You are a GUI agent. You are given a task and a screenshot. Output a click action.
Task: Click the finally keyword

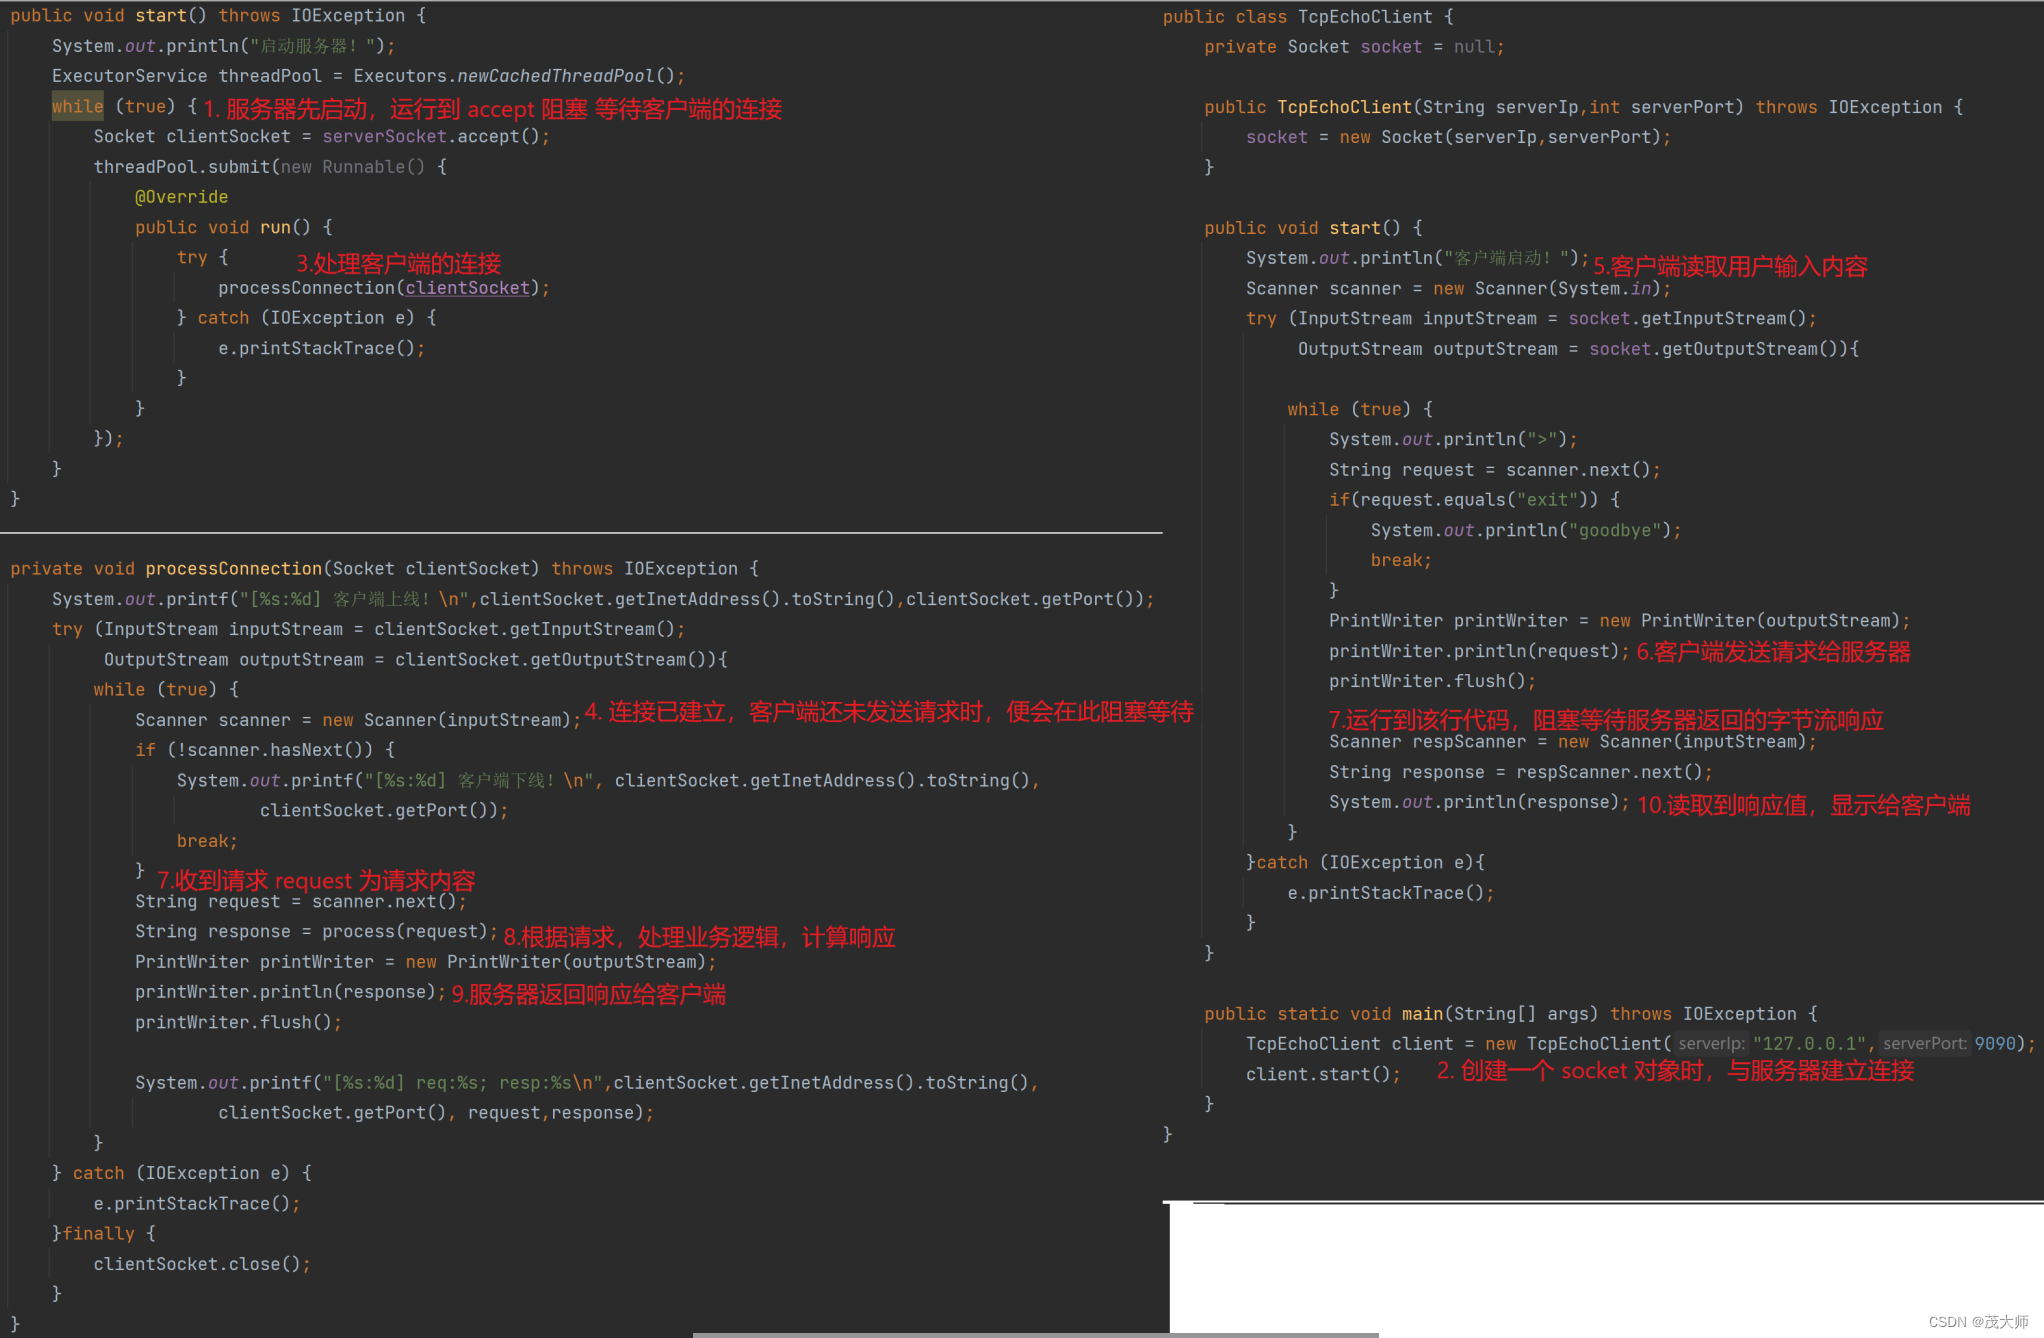(98, 1234)
